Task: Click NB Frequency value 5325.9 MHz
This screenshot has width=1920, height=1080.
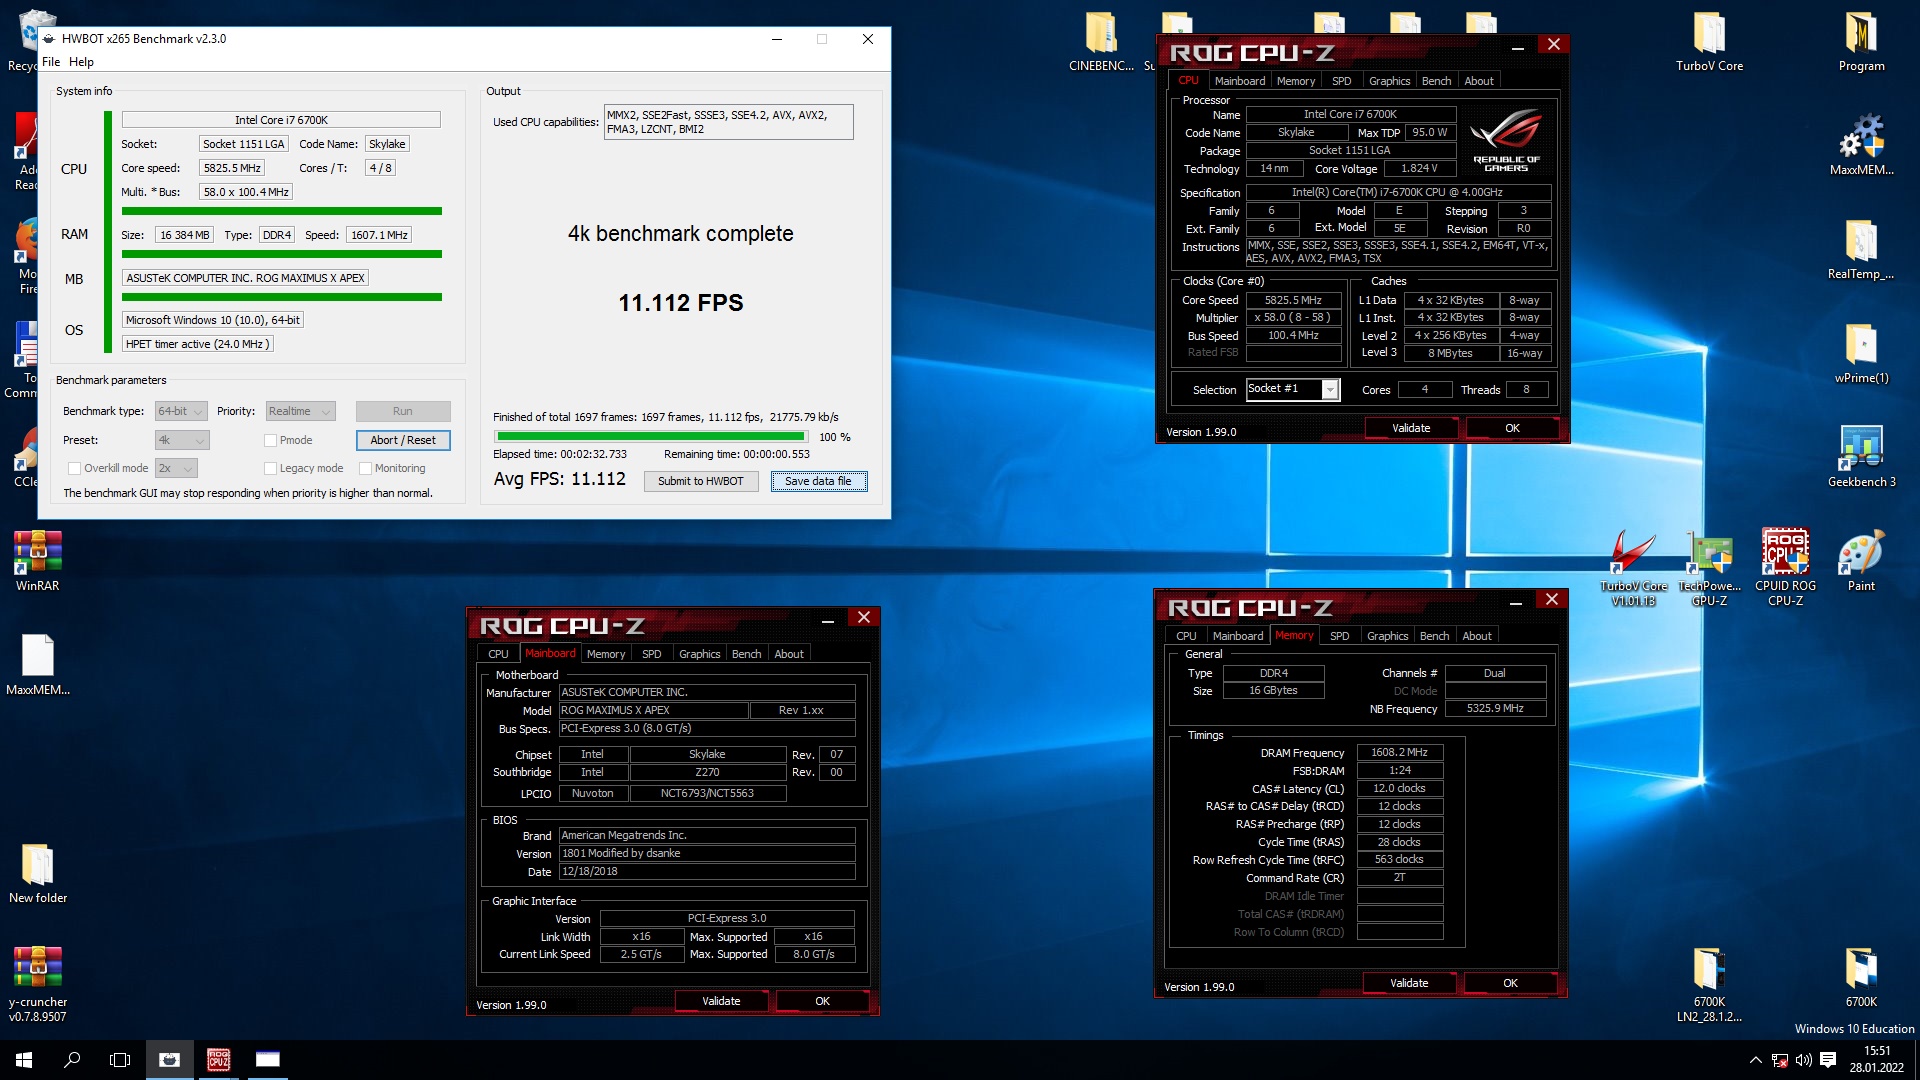Action: click(1495, 708)
